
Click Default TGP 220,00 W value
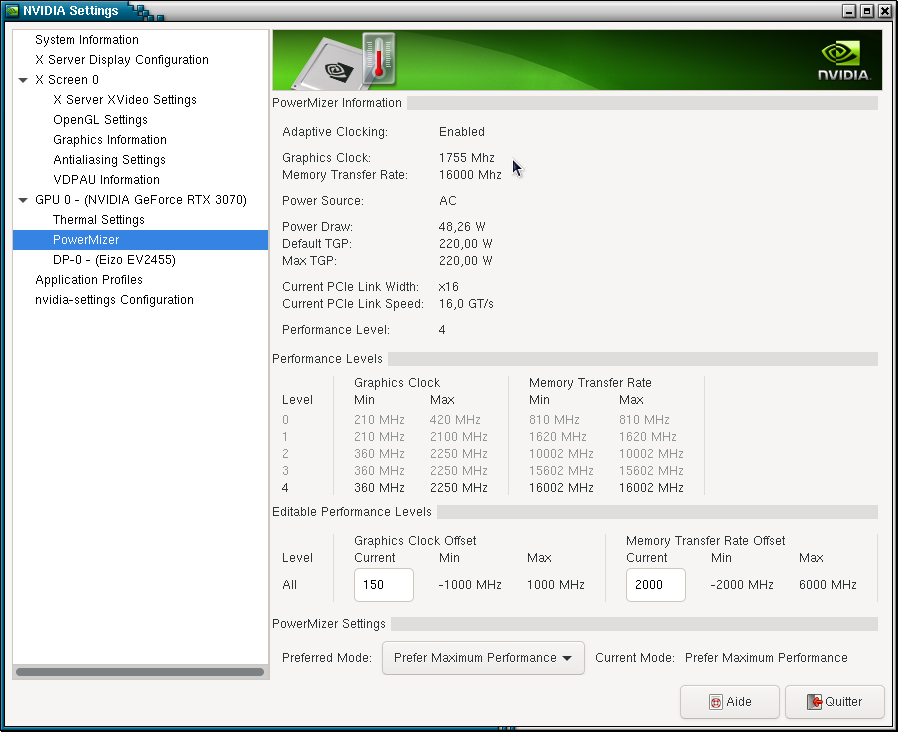click(x=466, y=244)
